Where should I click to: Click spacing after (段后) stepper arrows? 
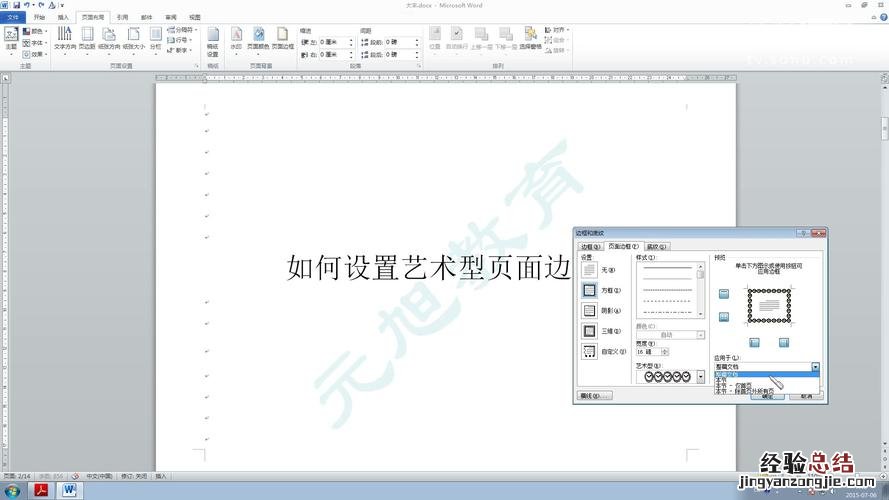pyautogui.click(x=417, y=54)
